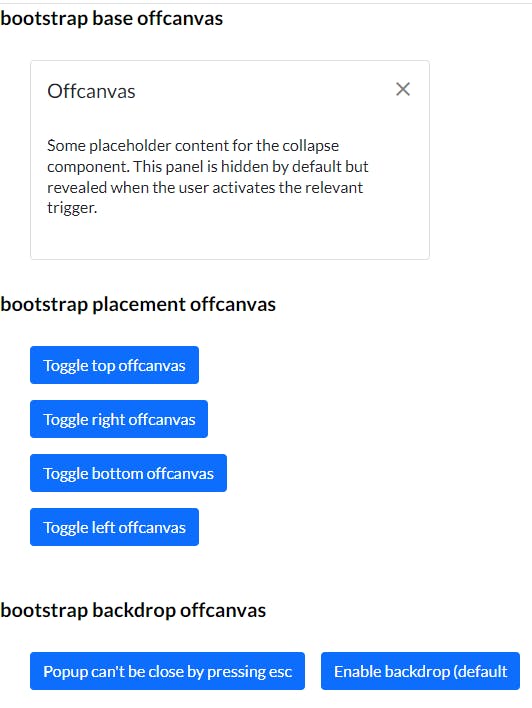Close the Offcanvas panel with the X icon
532x708 pixels.
[x=403, y=89]
